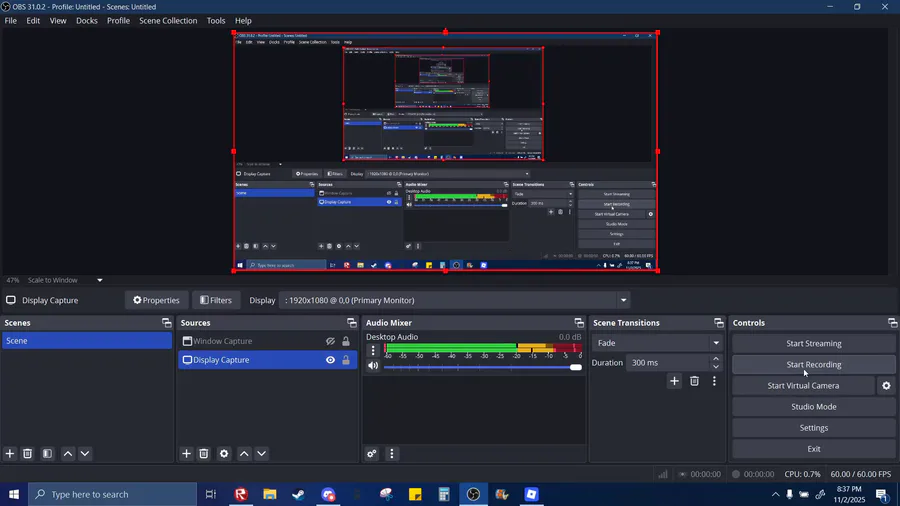Image resolution: width=900 pixels, height=506 pixels.
Task: Open the Tools menu
Action: [216, 21]
